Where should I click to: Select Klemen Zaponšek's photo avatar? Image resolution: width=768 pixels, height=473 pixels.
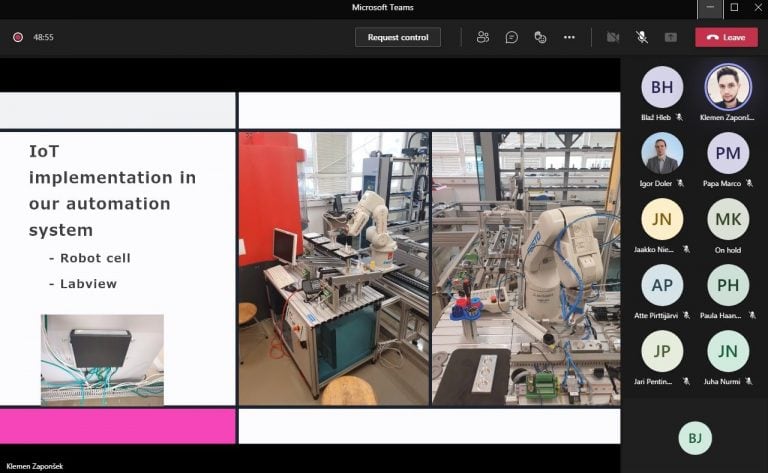tap(728, 87)
